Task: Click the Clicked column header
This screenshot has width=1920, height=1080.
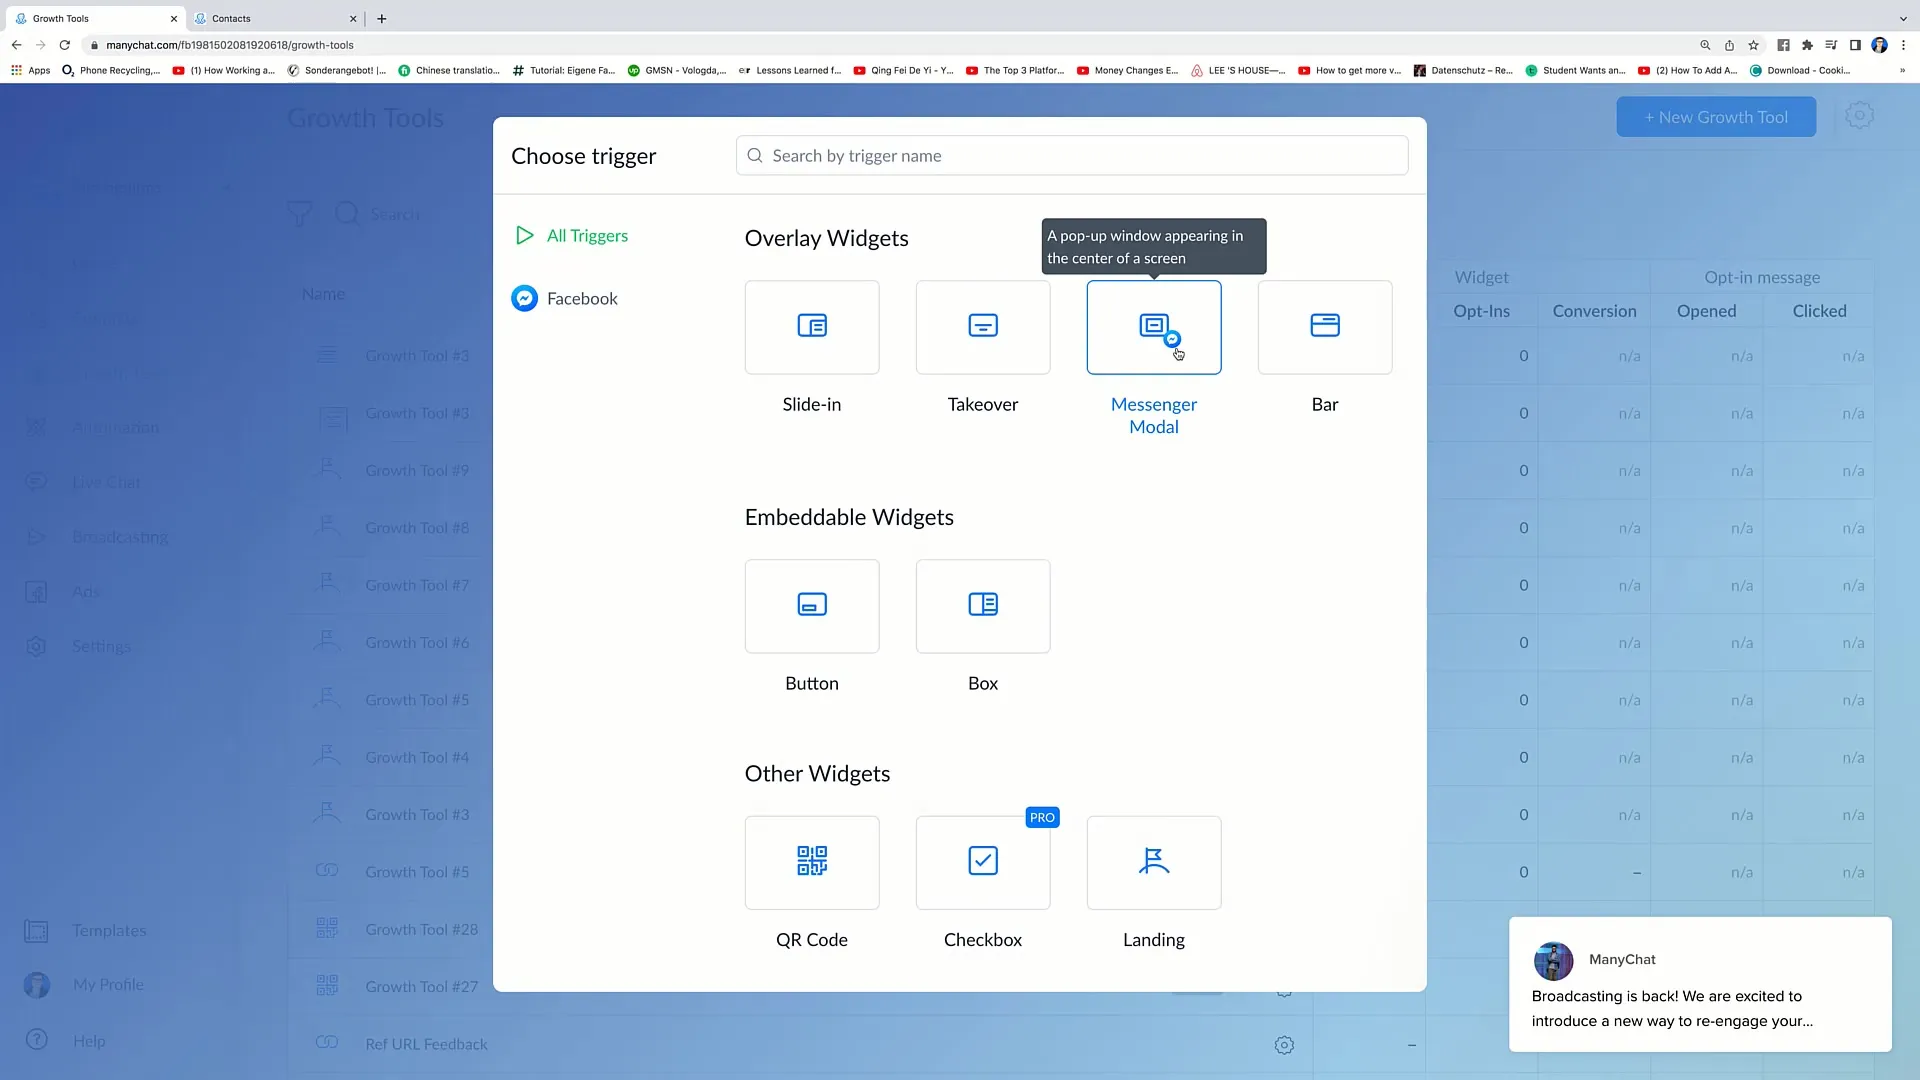Action: click(x=1819, y=311)
